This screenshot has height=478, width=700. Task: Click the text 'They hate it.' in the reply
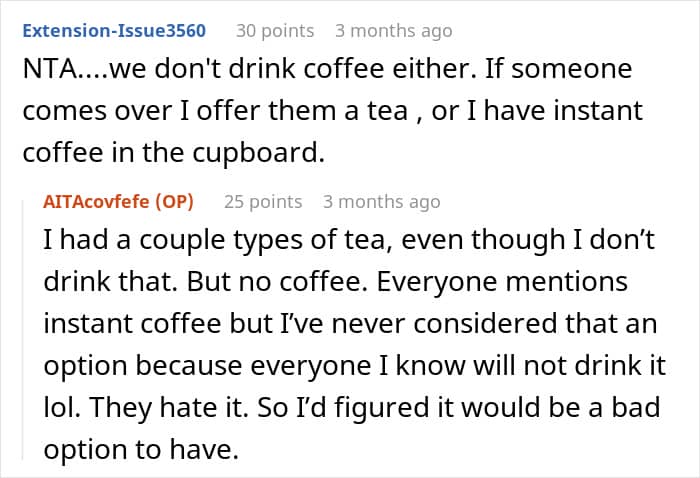[169, 407]
